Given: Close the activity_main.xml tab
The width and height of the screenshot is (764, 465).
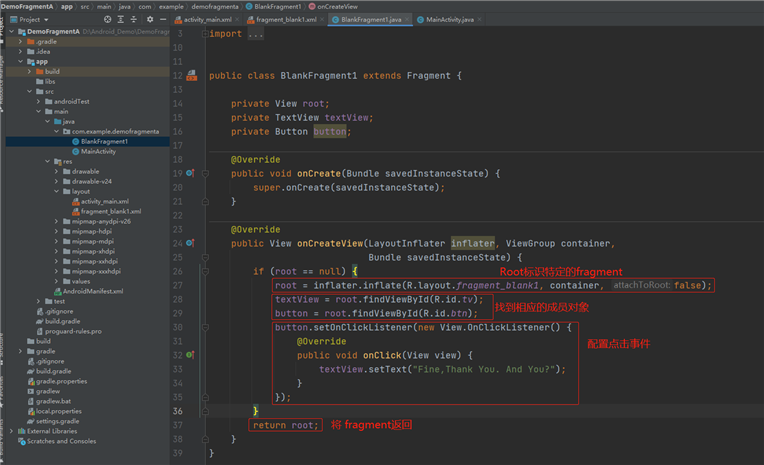Looking at the screenshot, I should coord(237,19).
